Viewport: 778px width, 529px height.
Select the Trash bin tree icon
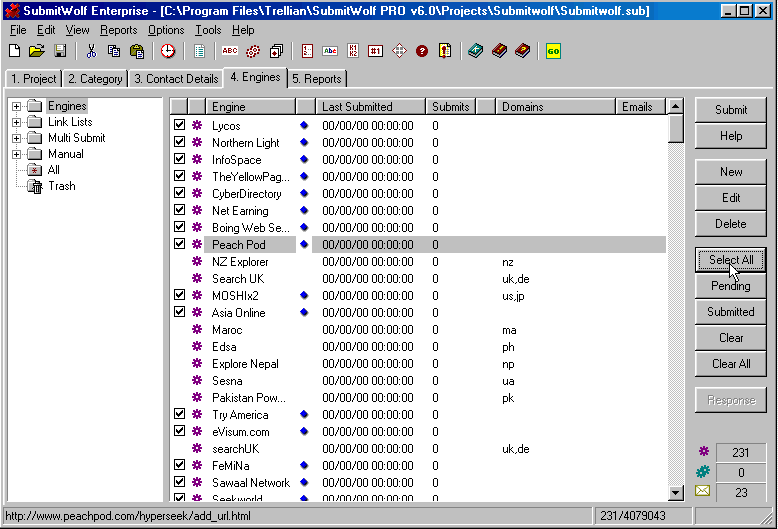point(35,187)
